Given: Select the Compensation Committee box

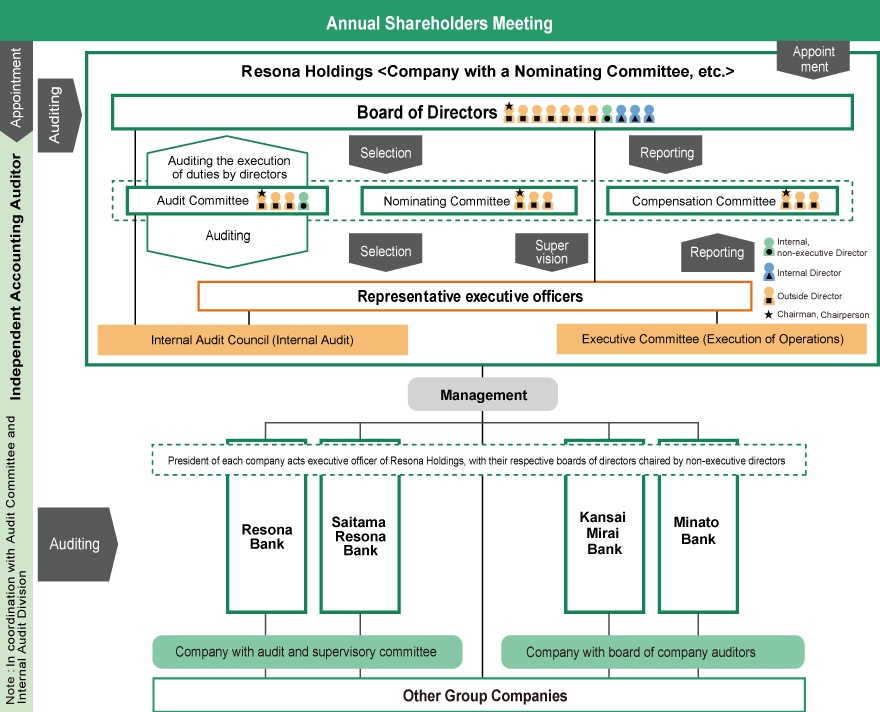Looking at the screenshot, I should point(722,201).
